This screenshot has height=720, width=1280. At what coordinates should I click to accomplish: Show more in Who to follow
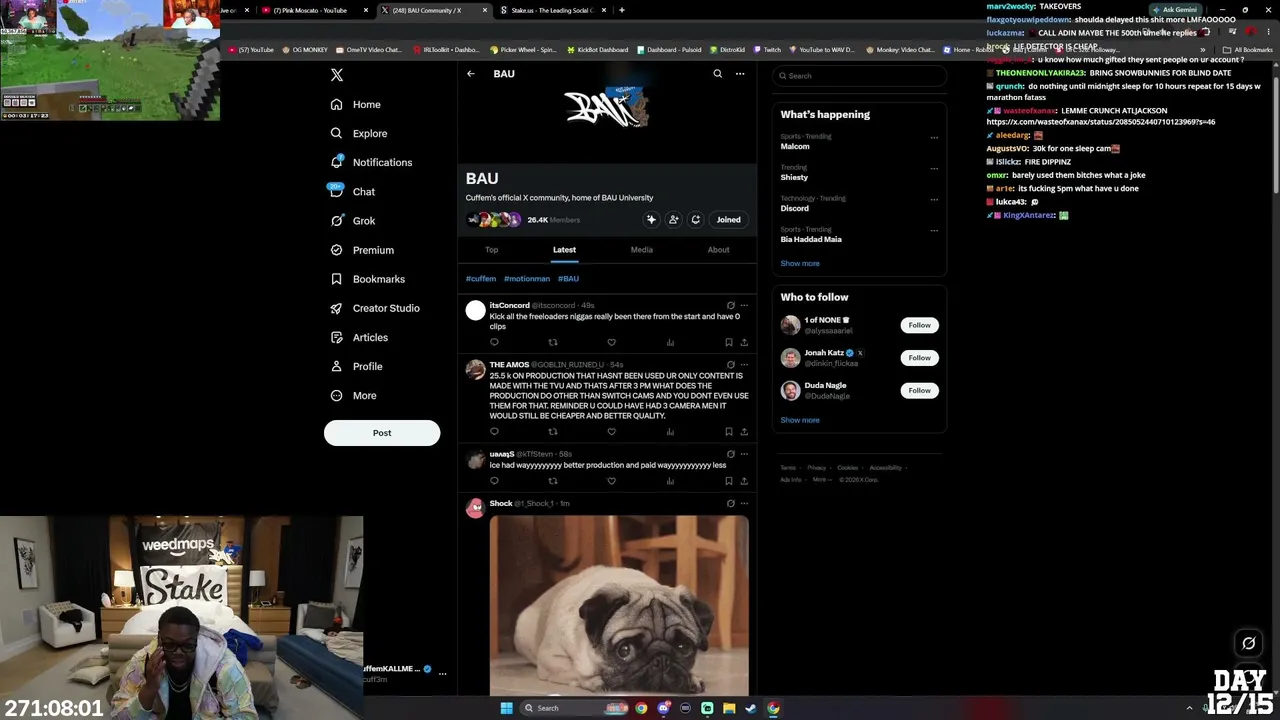(800, 421)
